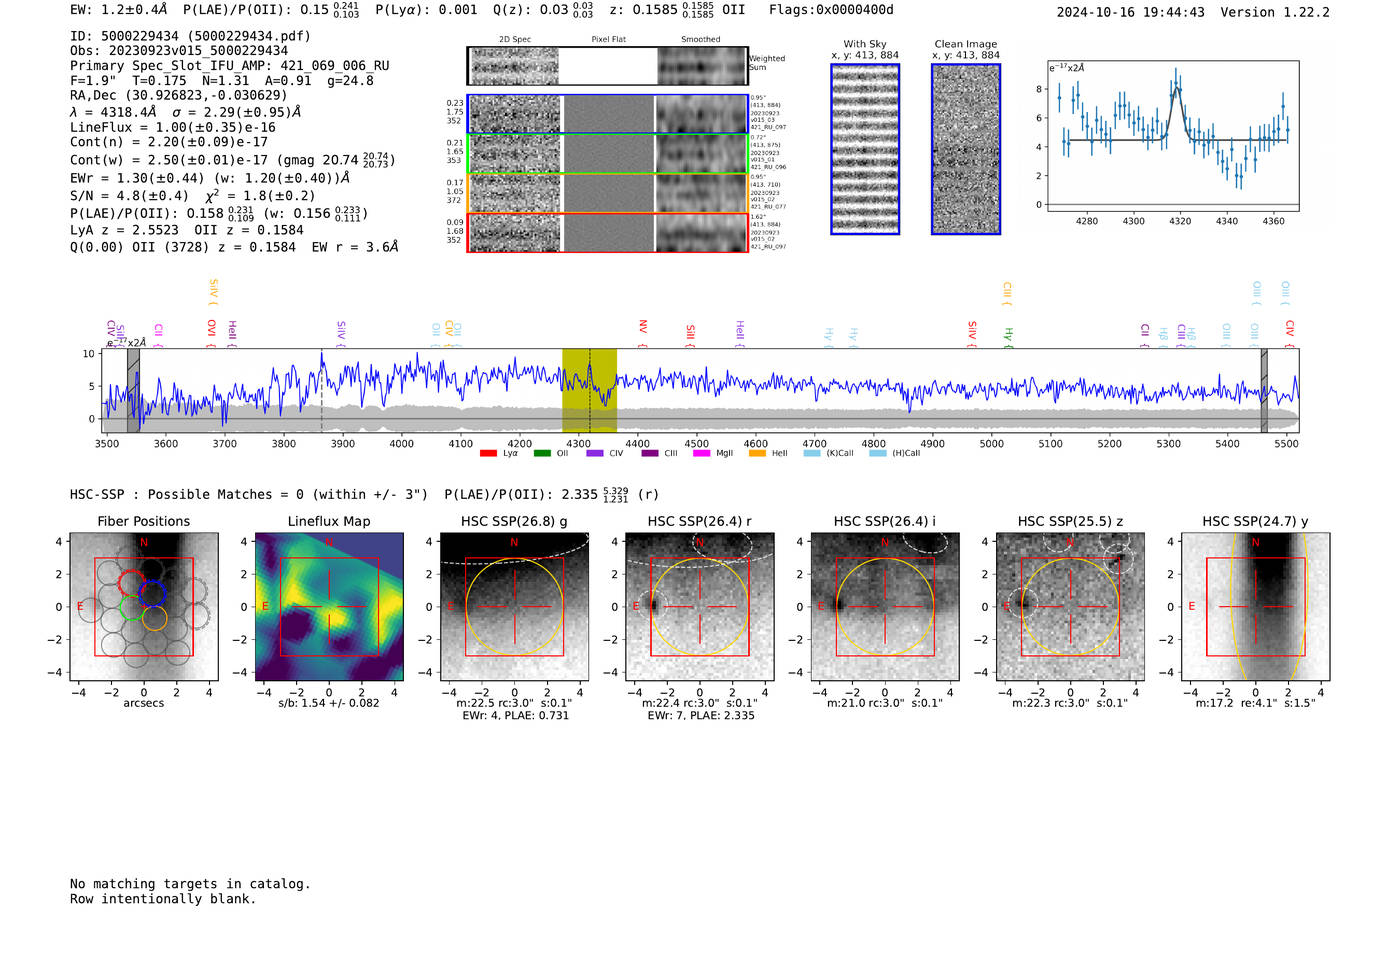
Task: Click the red OVI line marker
Action: [211, 334]
